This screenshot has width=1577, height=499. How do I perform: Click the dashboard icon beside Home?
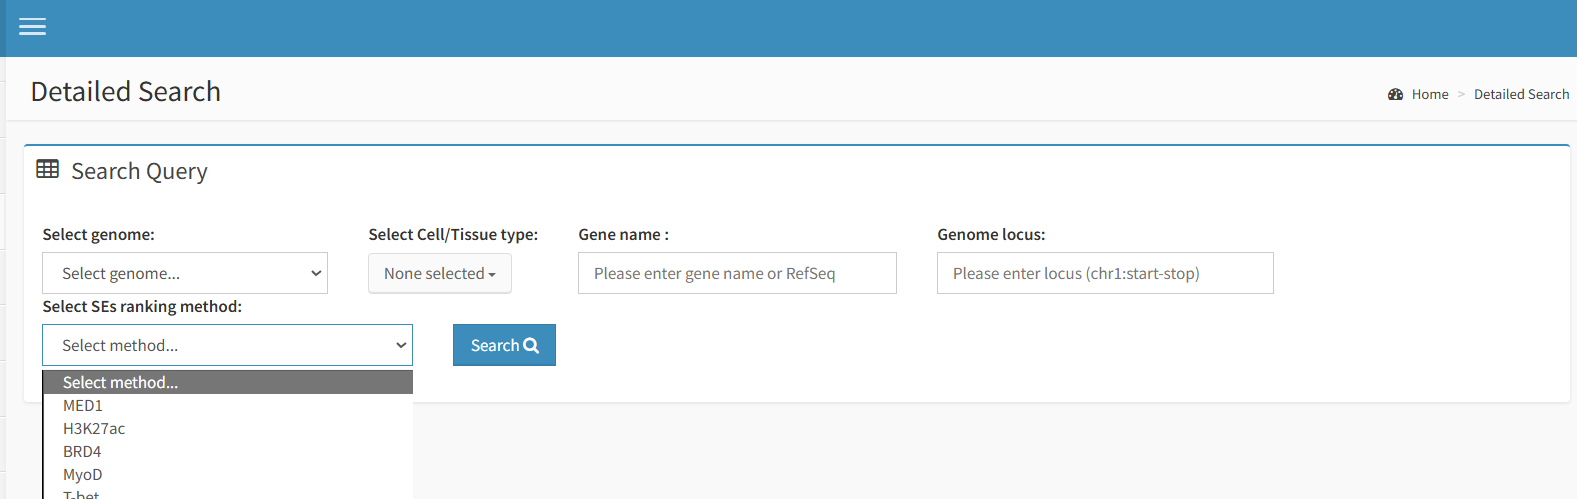point(1395,94)
